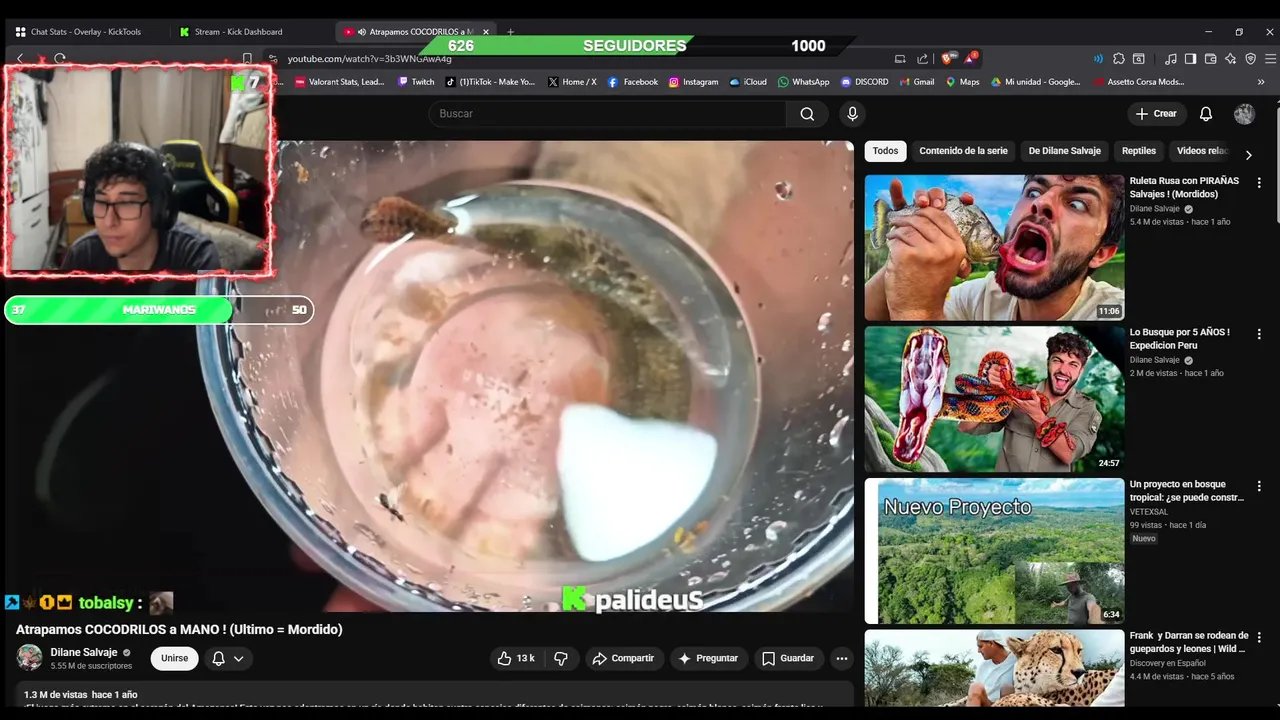Screen dimensions: 1280x720
Task: Open Brave Shields lion icon
Action: tap(949, 59)
